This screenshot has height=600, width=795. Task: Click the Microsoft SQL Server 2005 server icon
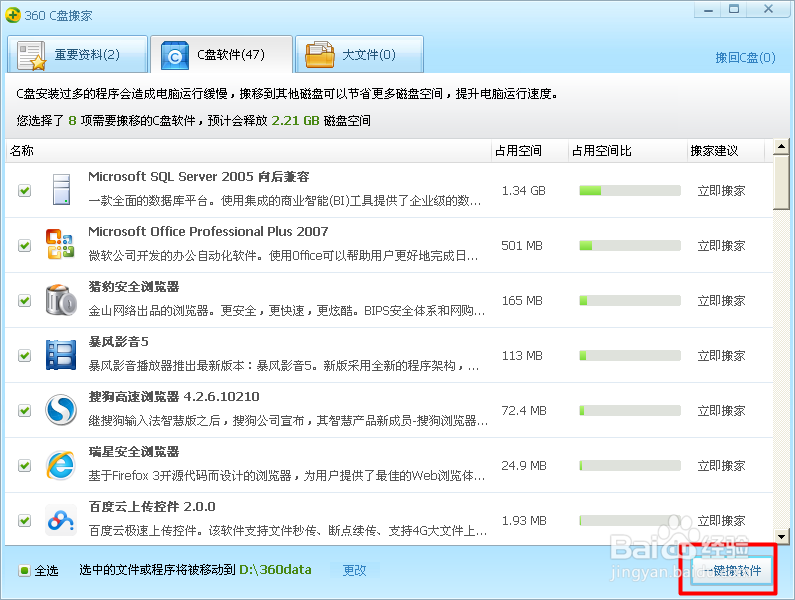click(61, 190)
